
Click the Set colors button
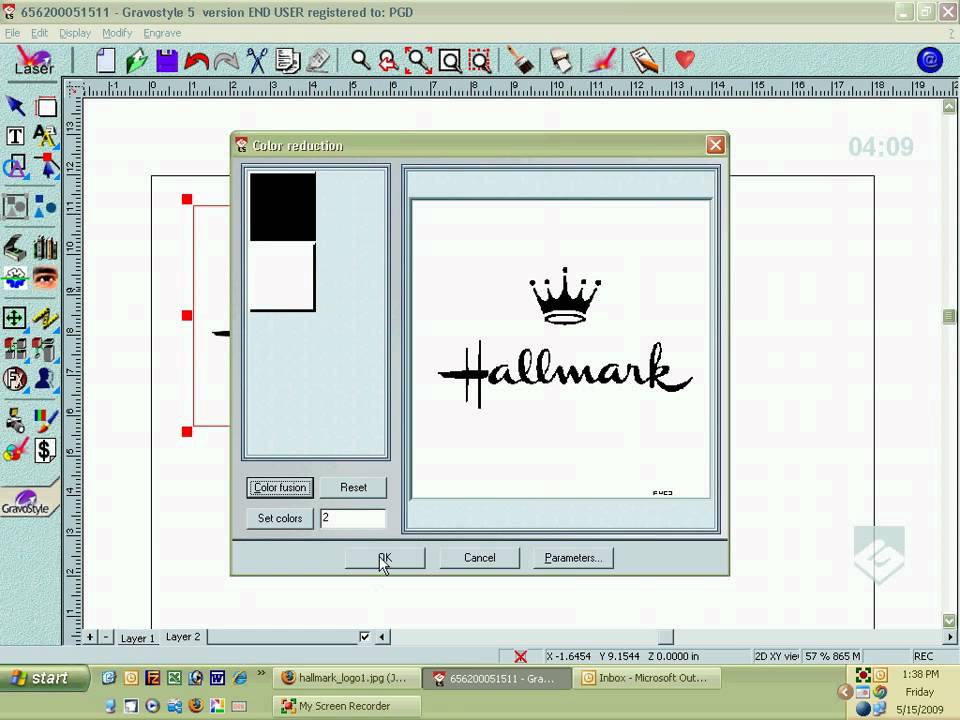coord(280,518)
